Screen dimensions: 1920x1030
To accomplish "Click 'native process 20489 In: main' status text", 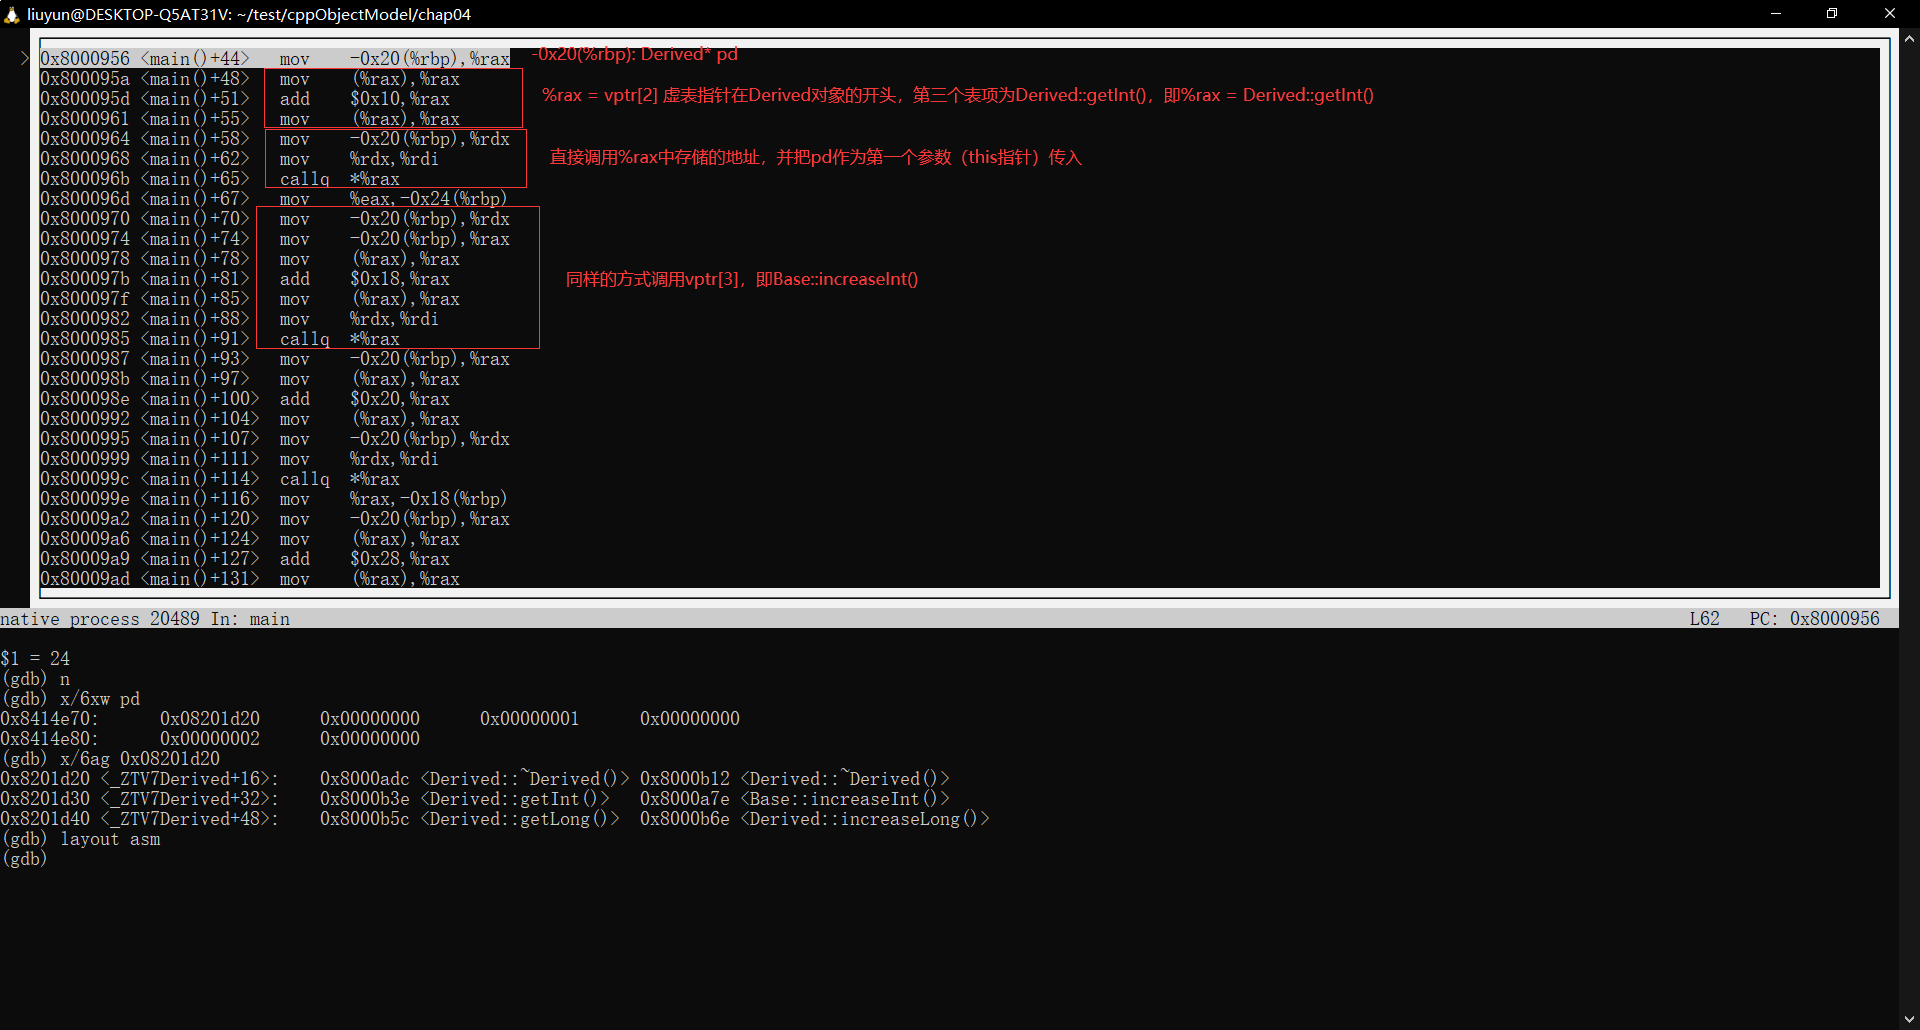I will [x=145, y=619].
